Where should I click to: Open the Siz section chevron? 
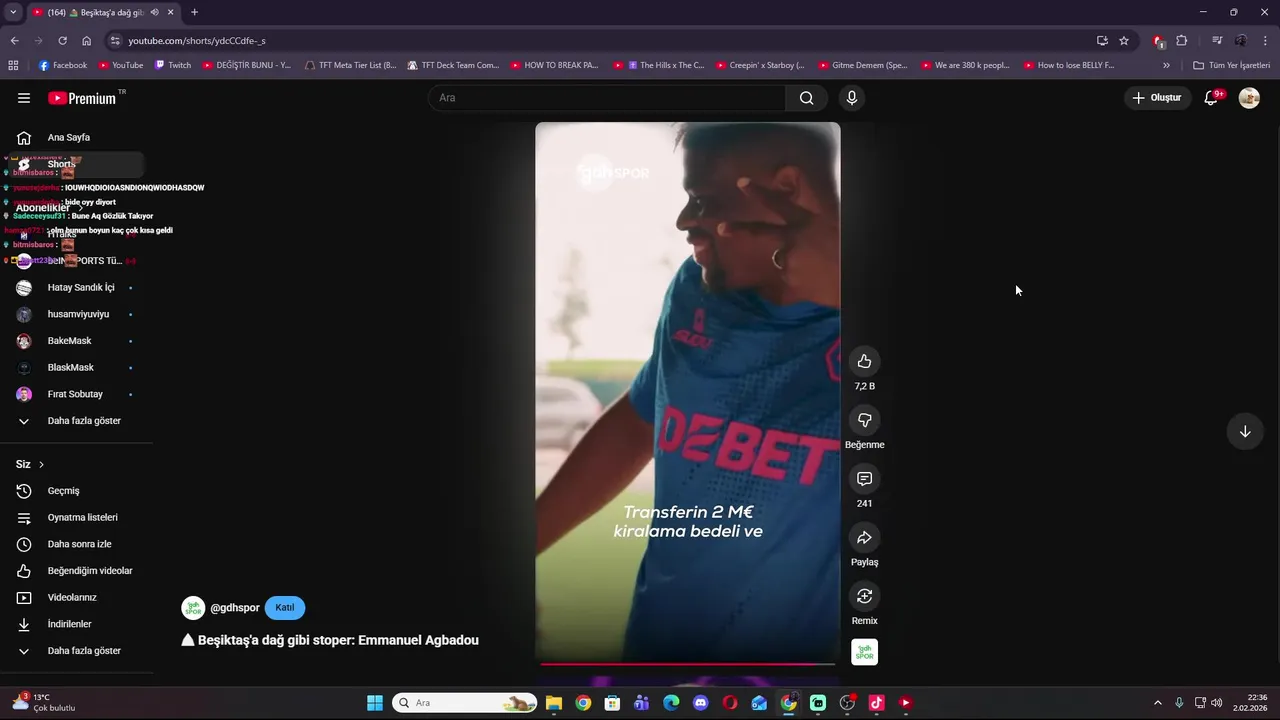41,465
